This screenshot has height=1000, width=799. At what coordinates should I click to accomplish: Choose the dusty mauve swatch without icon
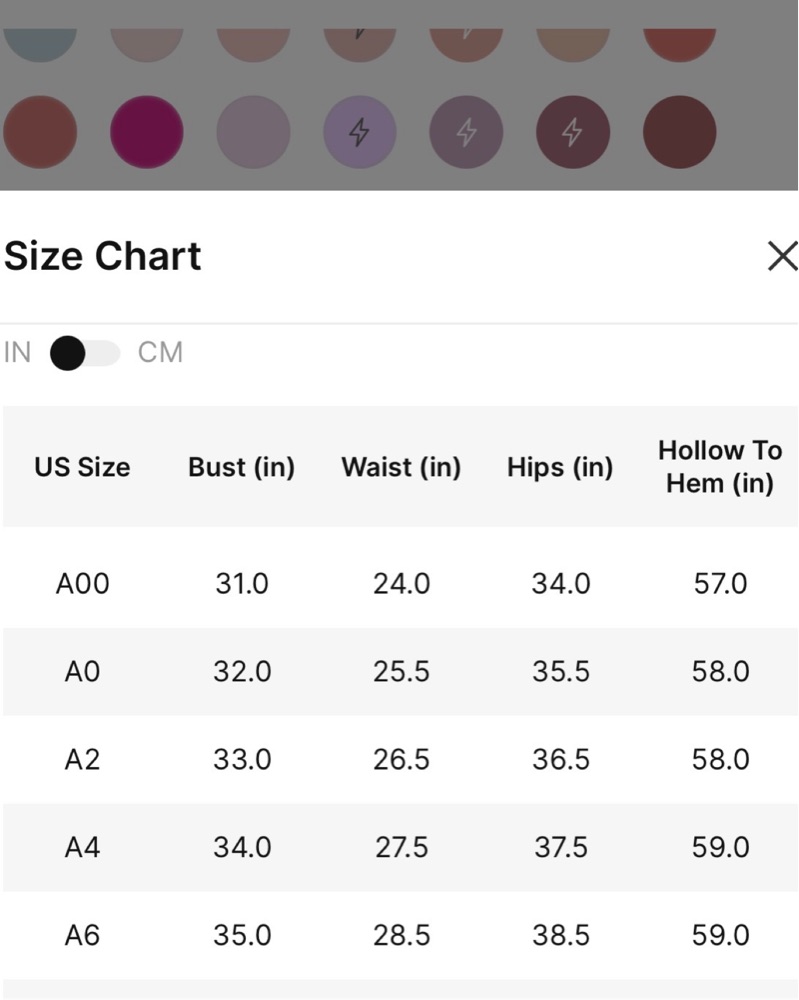tap(253, 132)
